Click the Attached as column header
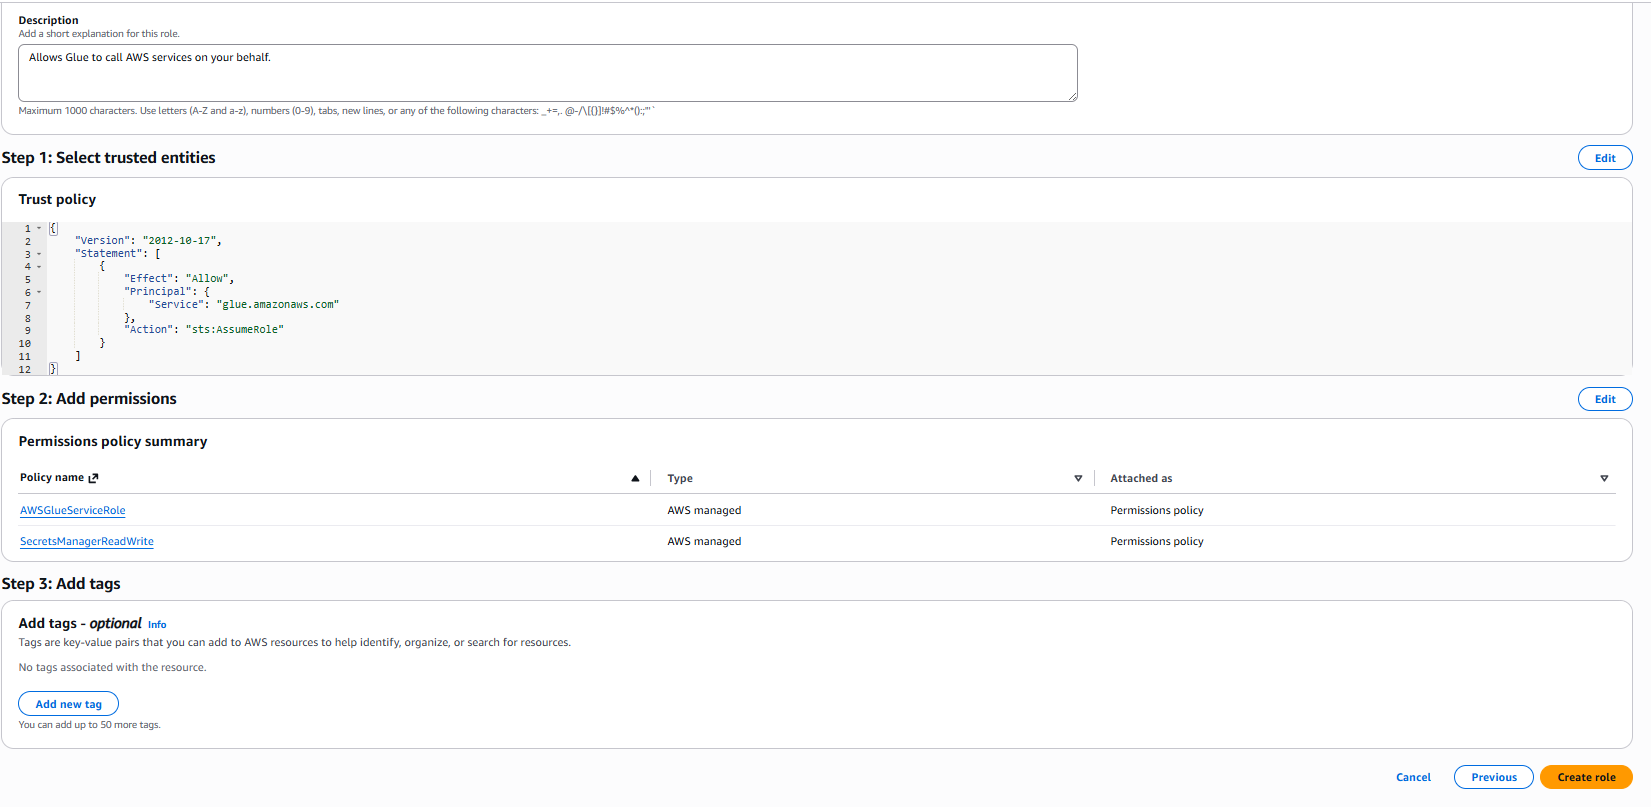 point(1141,478)
